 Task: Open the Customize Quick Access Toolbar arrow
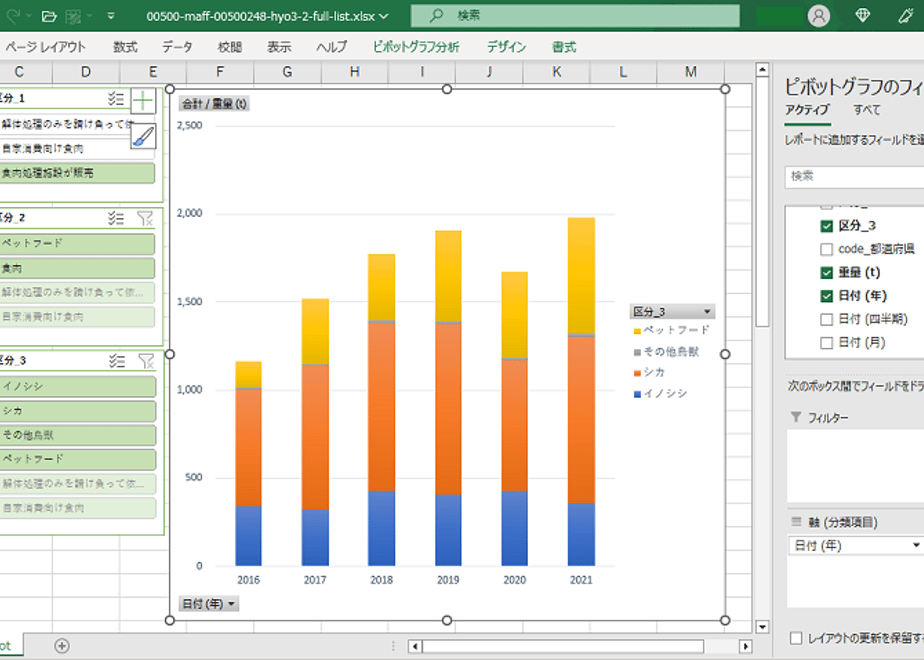[x=111, y=16]
